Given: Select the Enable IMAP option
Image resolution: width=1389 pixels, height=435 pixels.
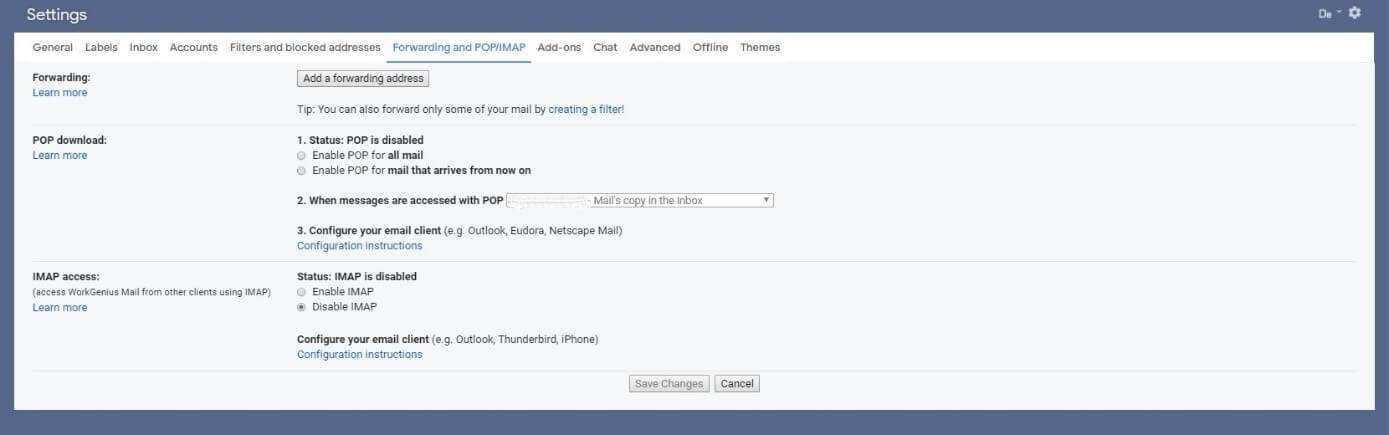Looking at the screenshot, I should 302,292.
